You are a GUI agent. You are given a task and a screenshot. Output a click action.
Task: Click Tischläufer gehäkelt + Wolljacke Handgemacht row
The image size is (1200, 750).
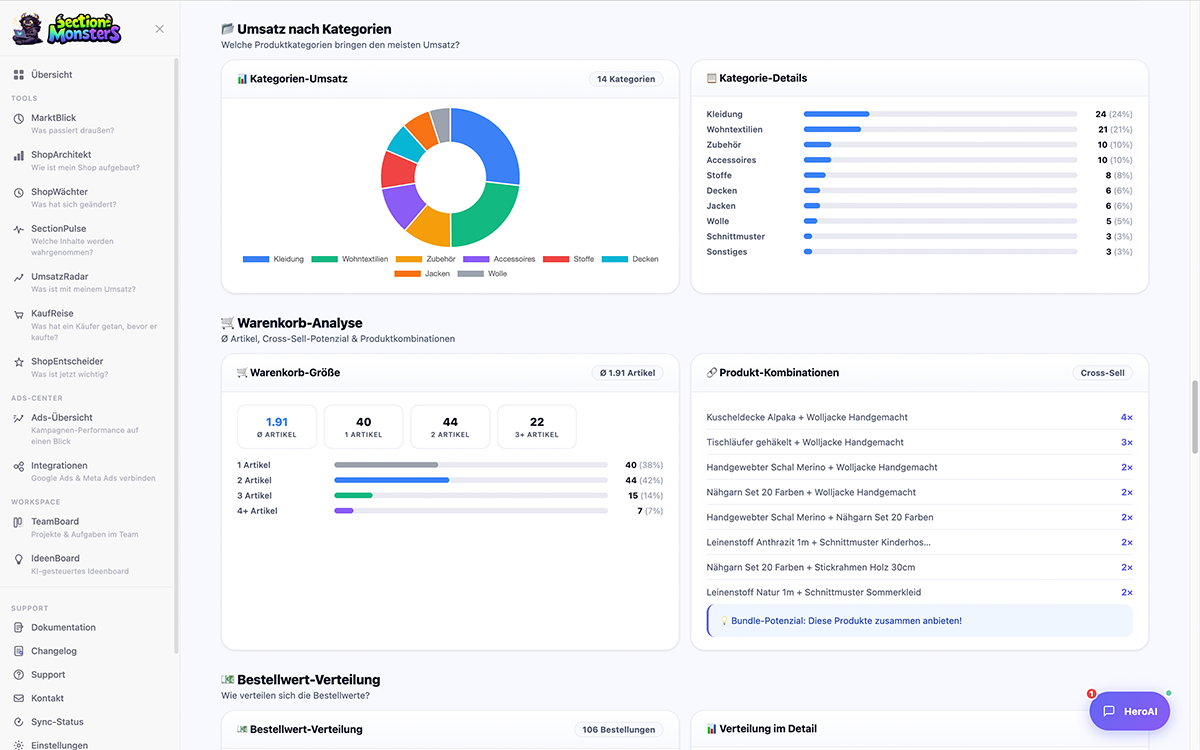[919, 442]
